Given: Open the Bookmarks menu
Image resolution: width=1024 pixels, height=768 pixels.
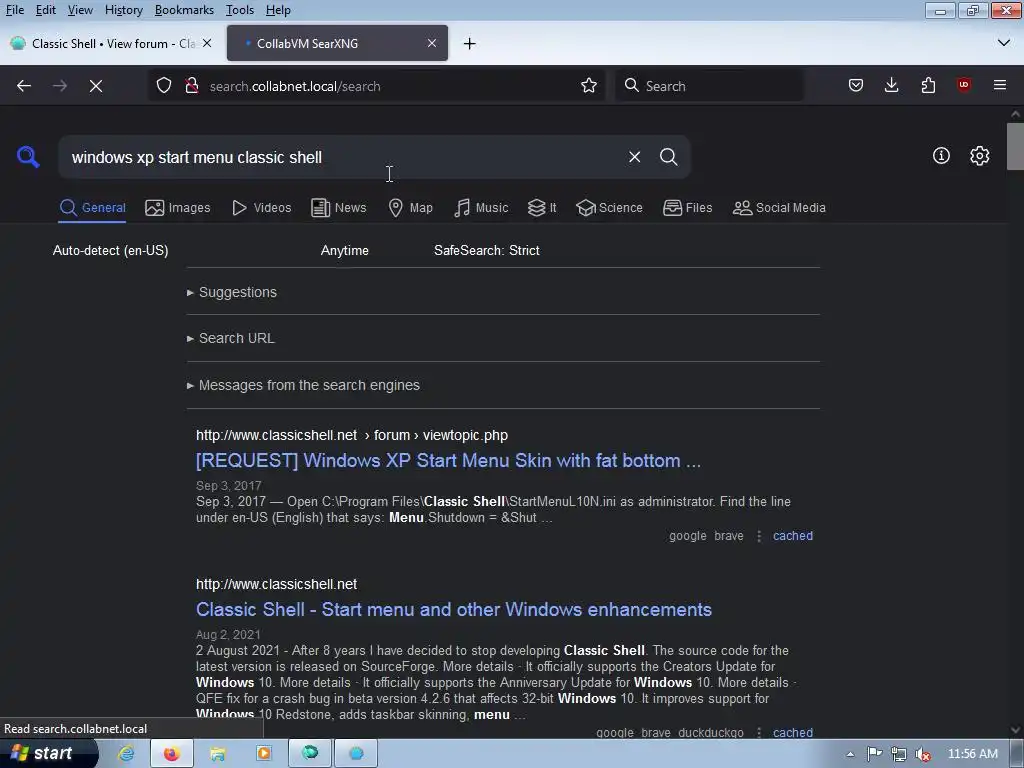Looking at the screenshot, I should (184, 10).
